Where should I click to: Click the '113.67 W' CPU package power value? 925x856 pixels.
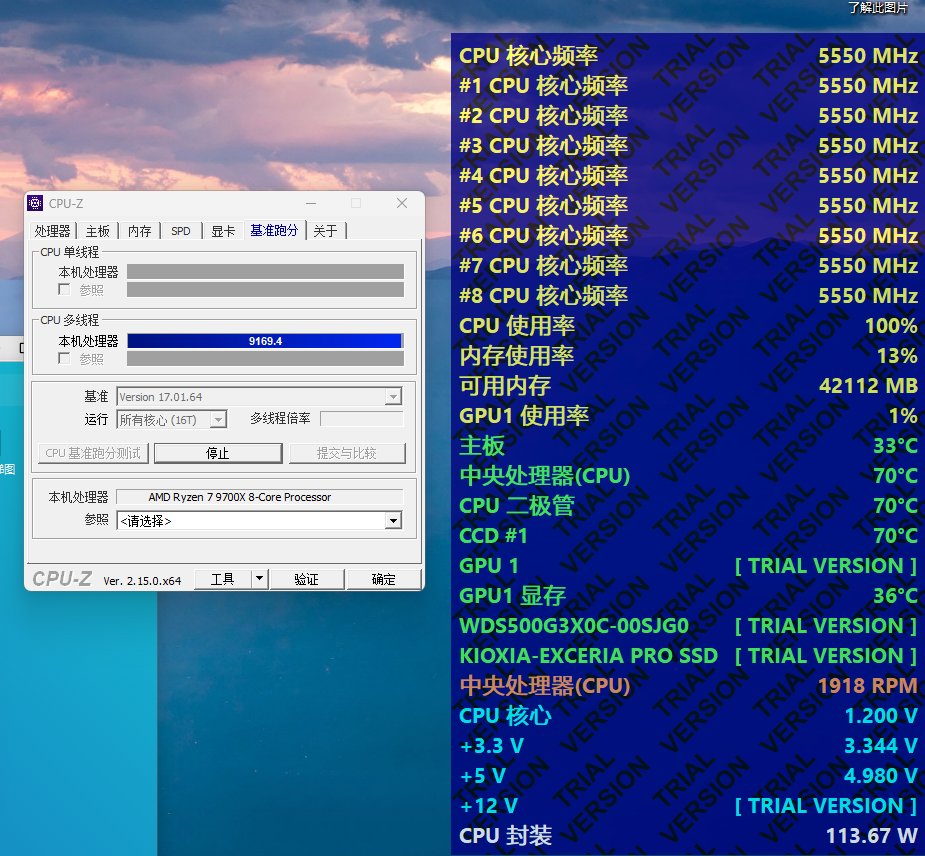[x=872, y=836]
